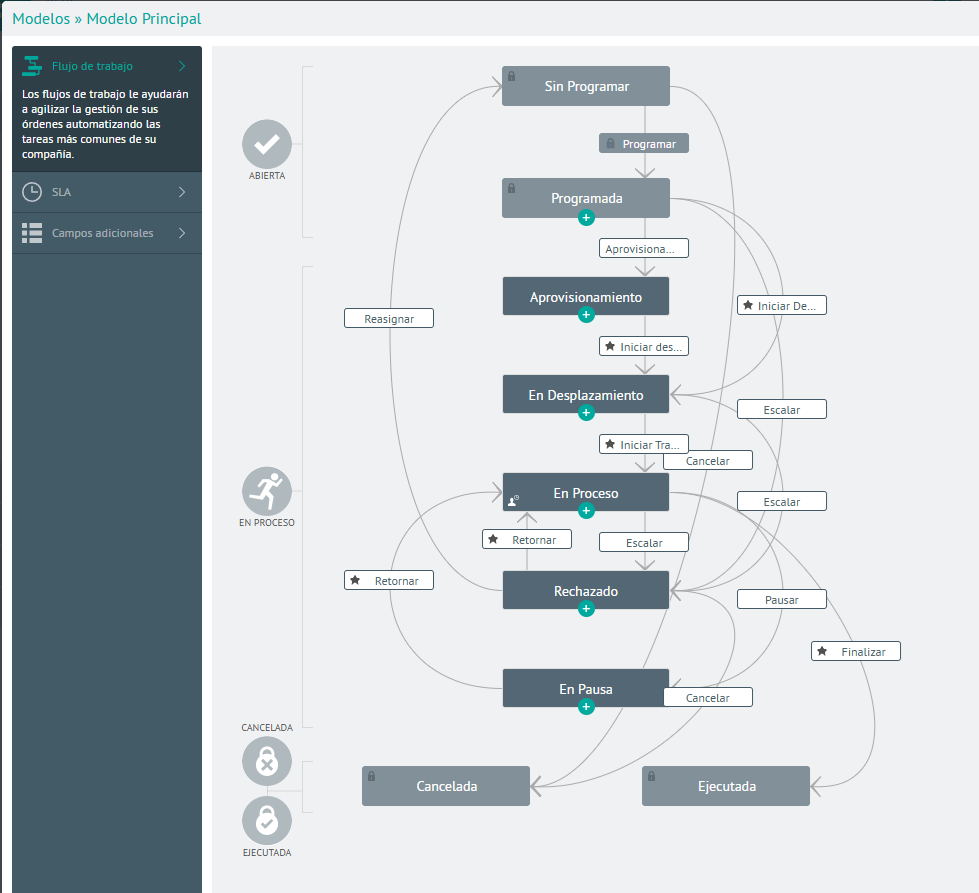
Task: Click the EJECUTADA lock icon
Action: tap(267, 821)
